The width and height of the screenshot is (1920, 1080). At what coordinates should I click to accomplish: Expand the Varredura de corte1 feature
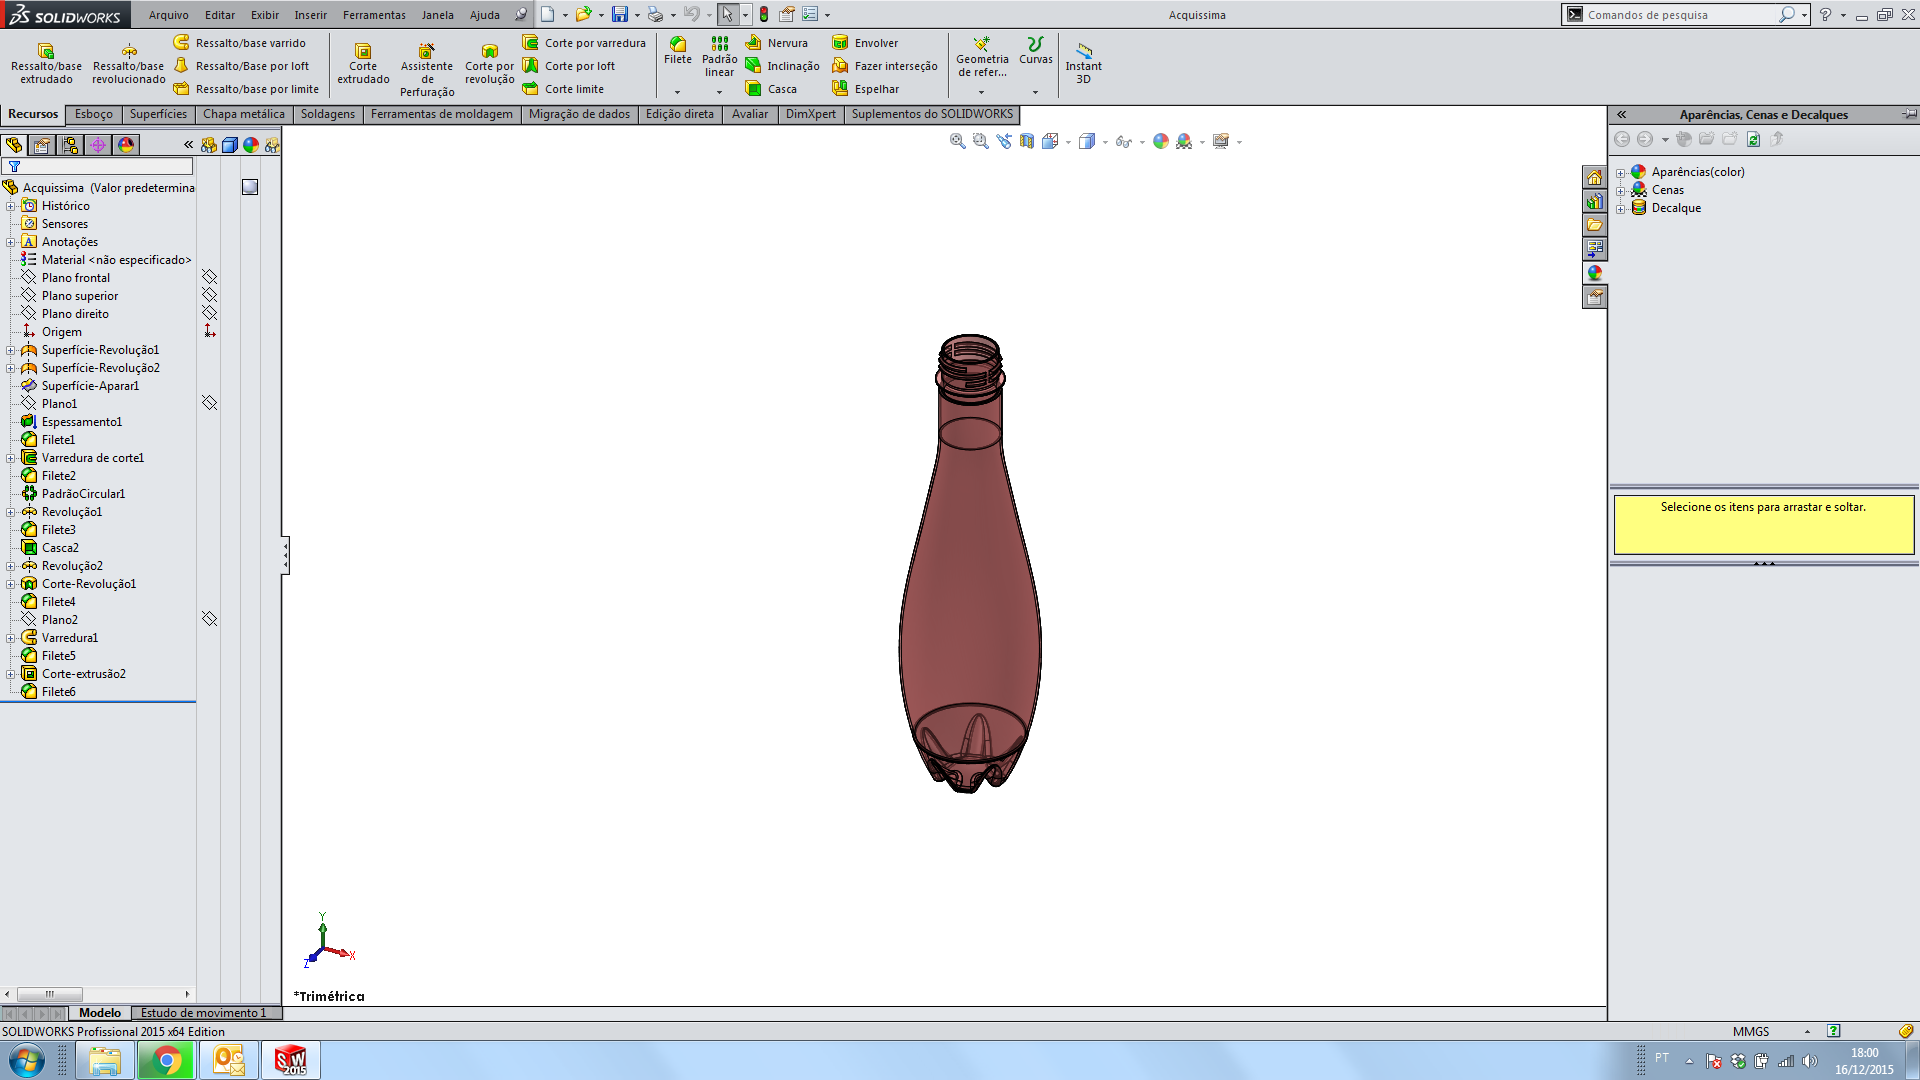(11, 458)
